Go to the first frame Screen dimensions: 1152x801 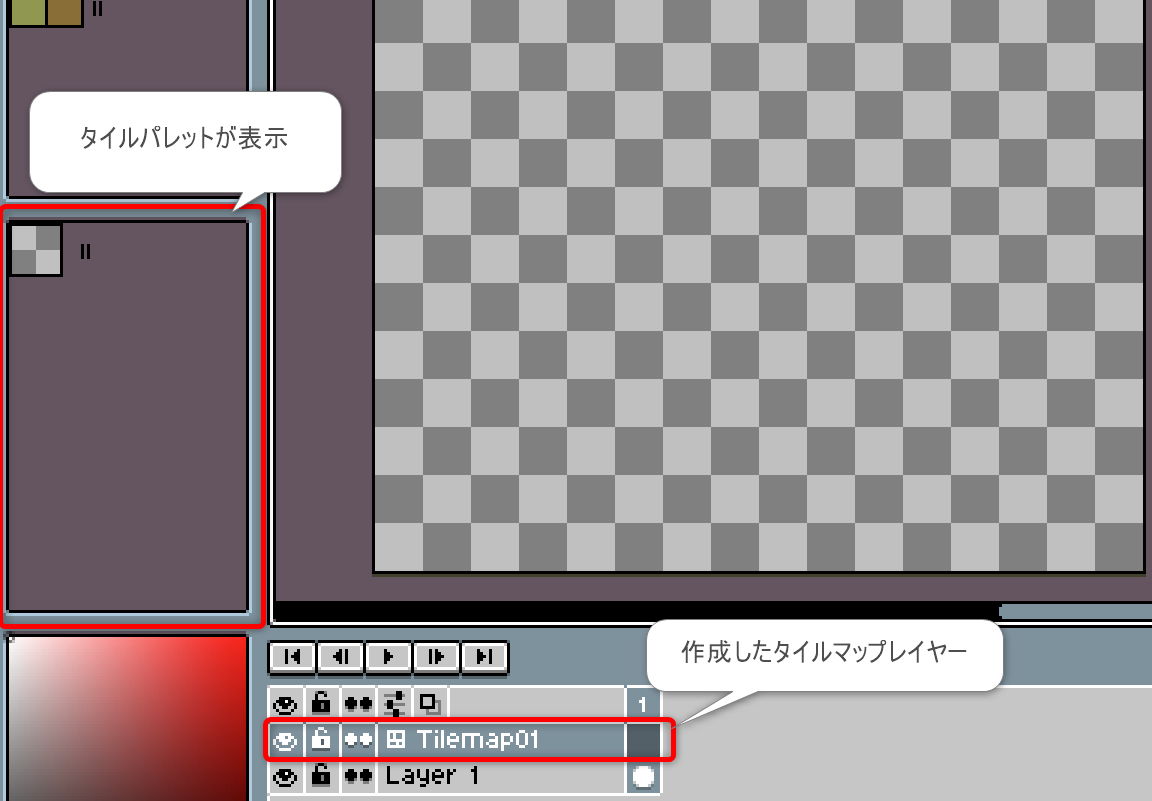pyautogui.click(x=292, y=657)
